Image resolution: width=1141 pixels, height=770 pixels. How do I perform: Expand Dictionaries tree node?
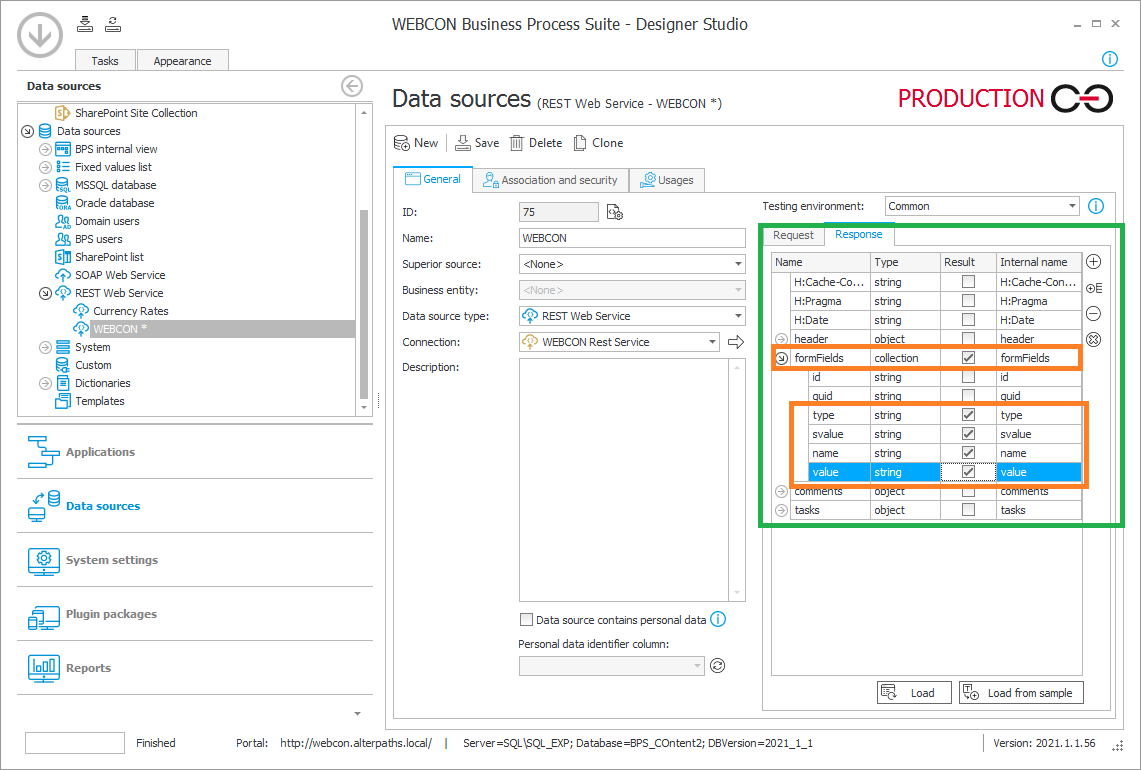(x=45, y=384)
